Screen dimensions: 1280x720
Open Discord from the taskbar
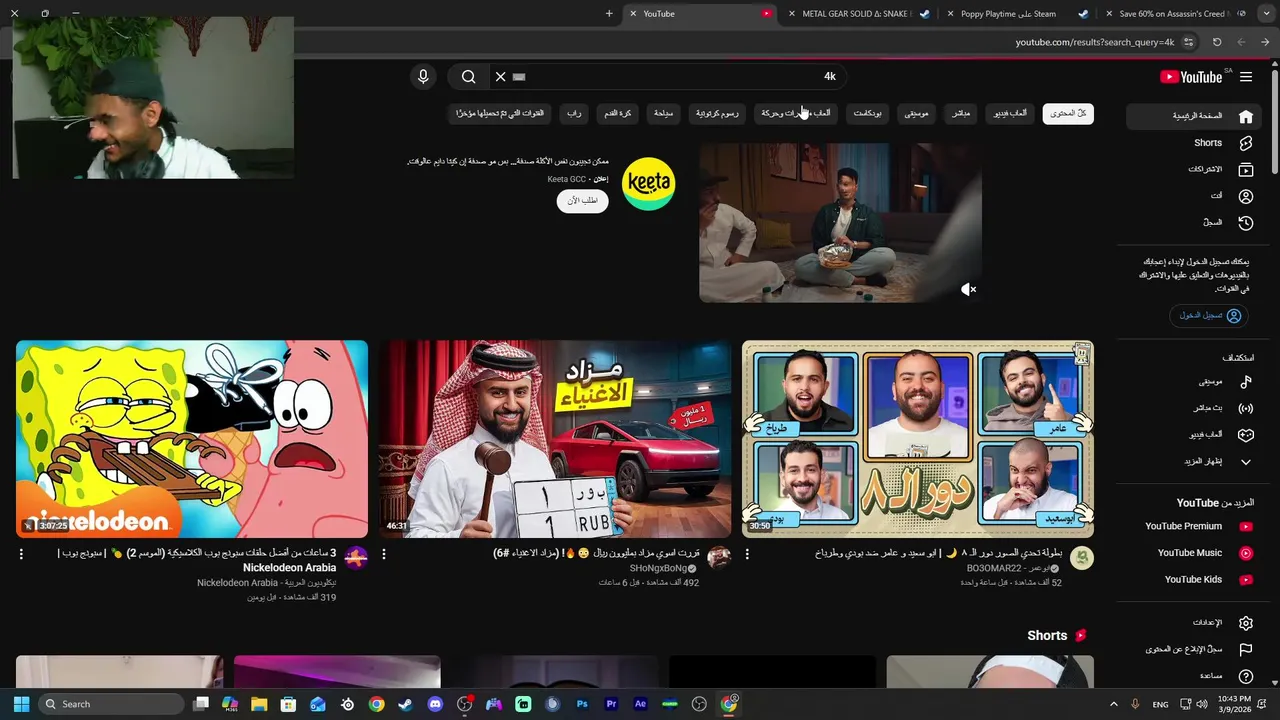tap(435, 704)
